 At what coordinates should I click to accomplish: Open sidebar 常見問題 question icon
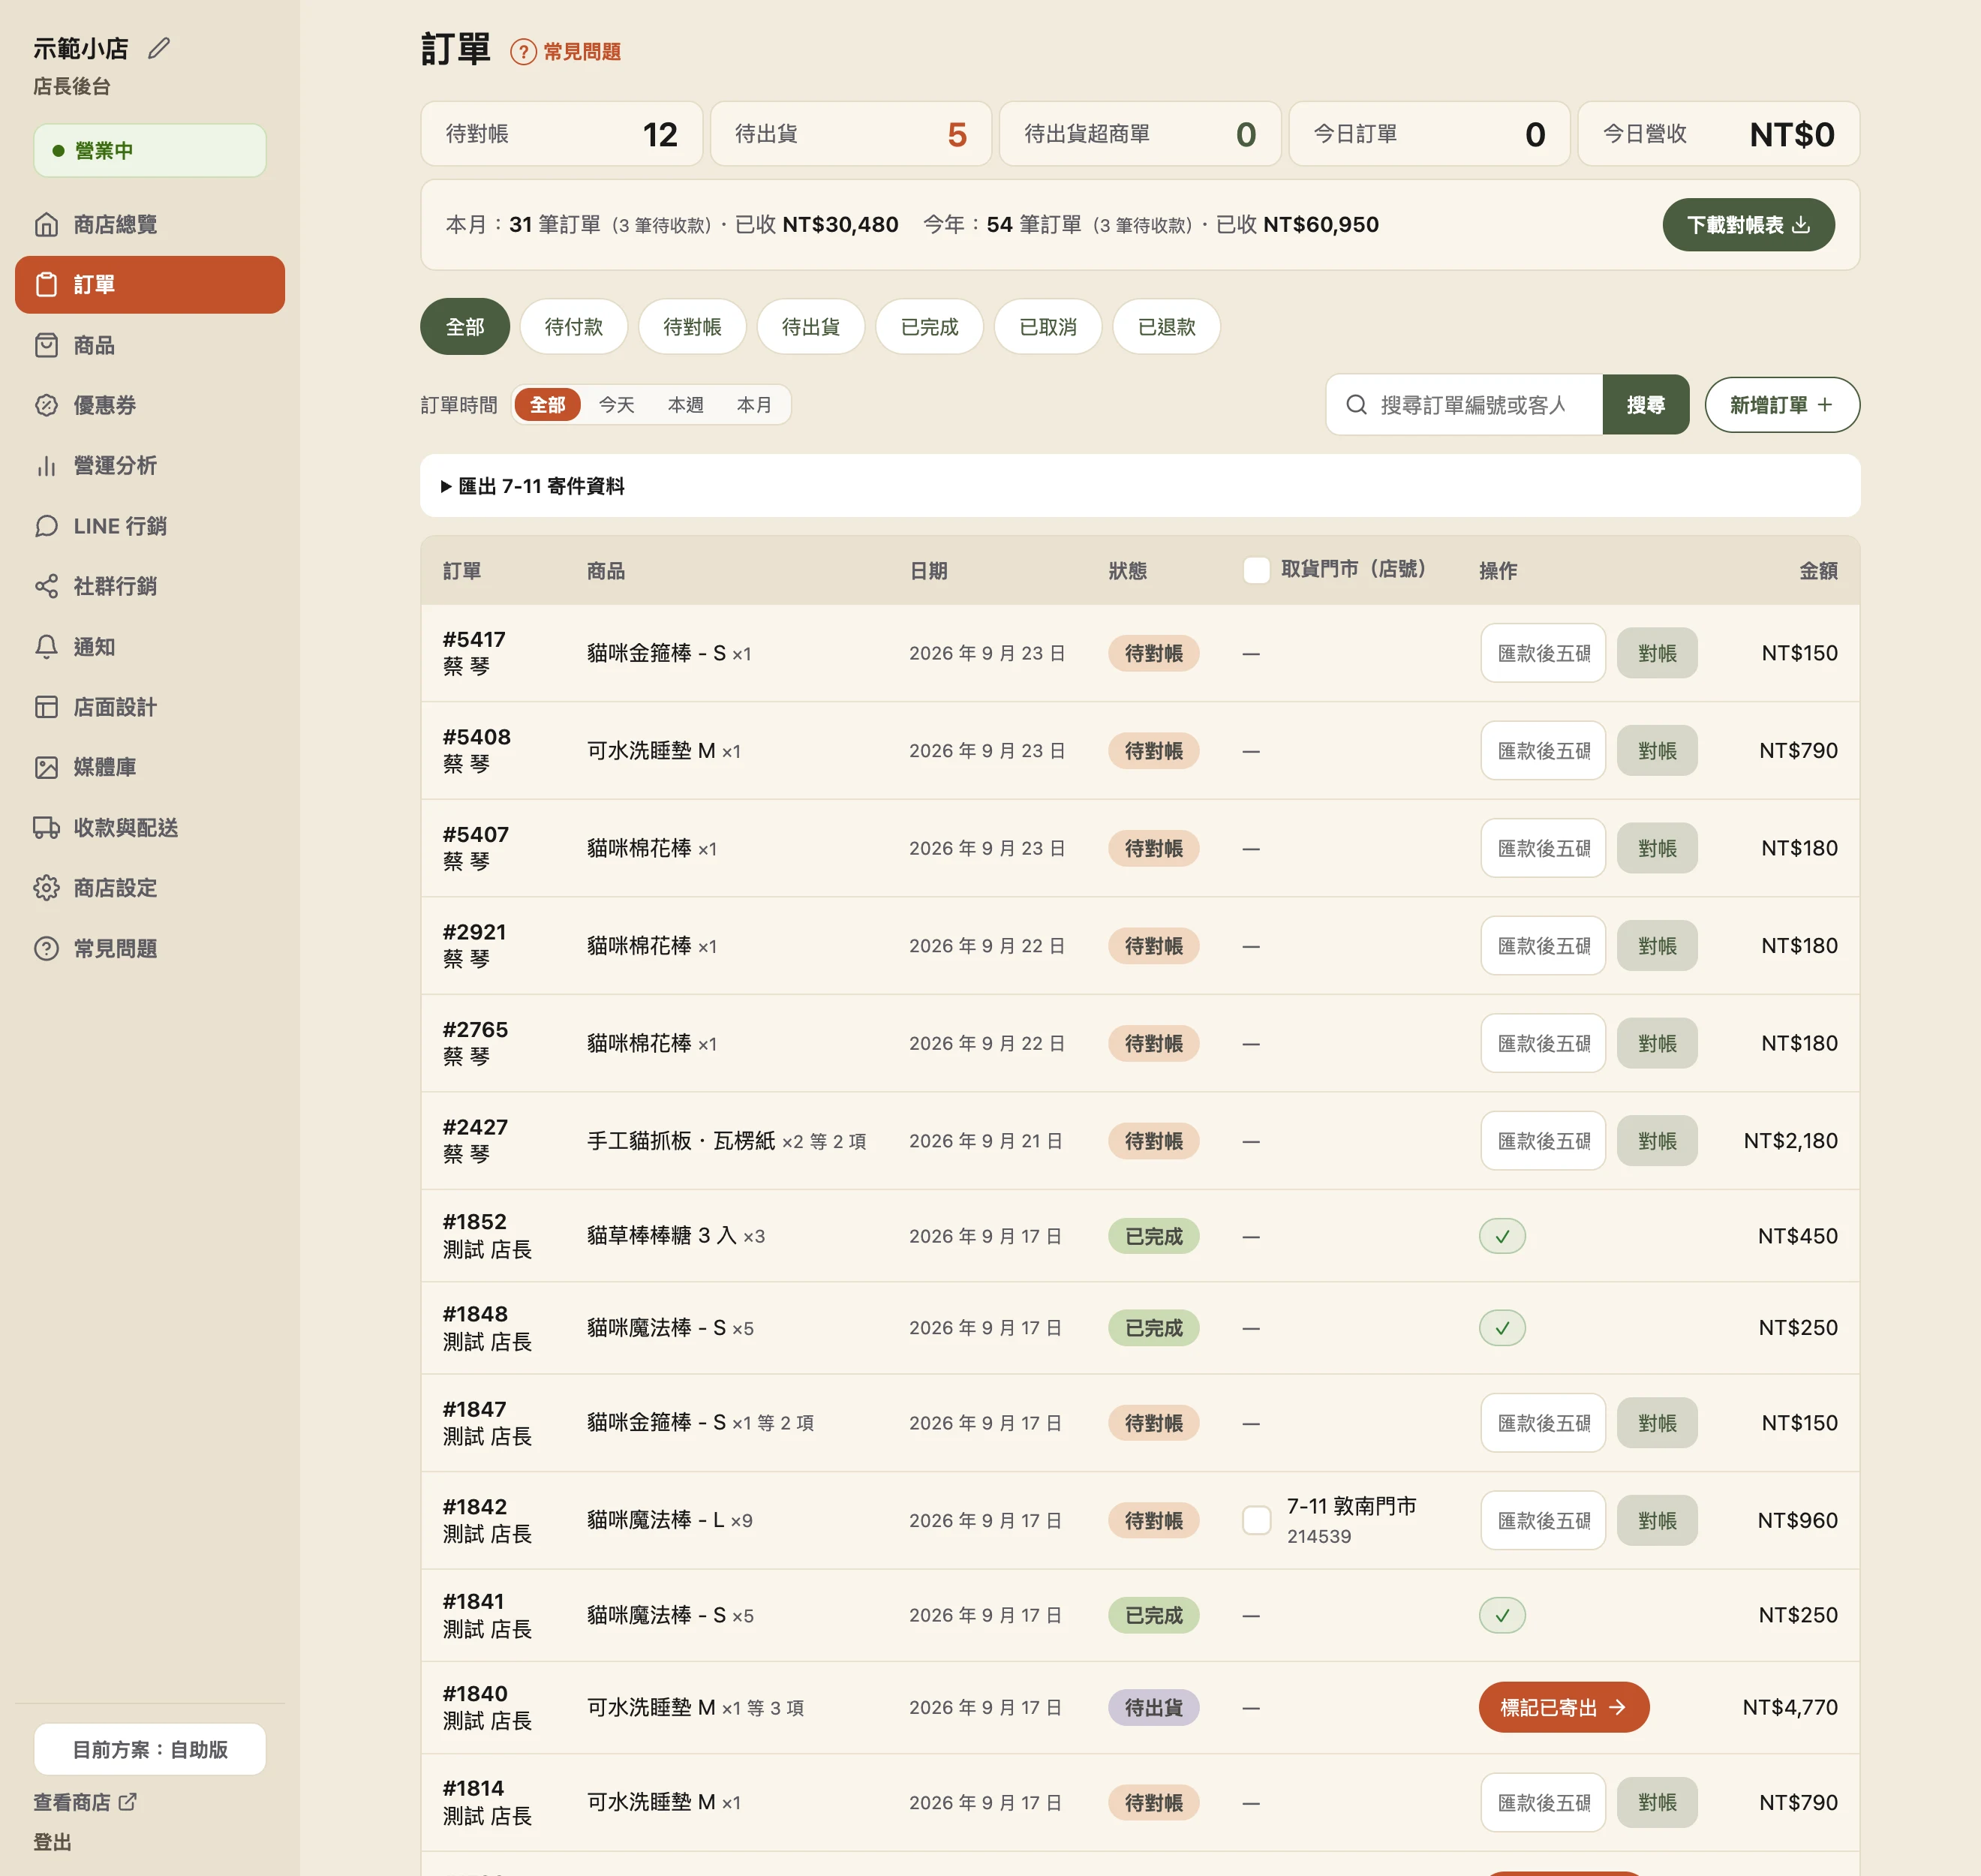click(x=46, y=948)
